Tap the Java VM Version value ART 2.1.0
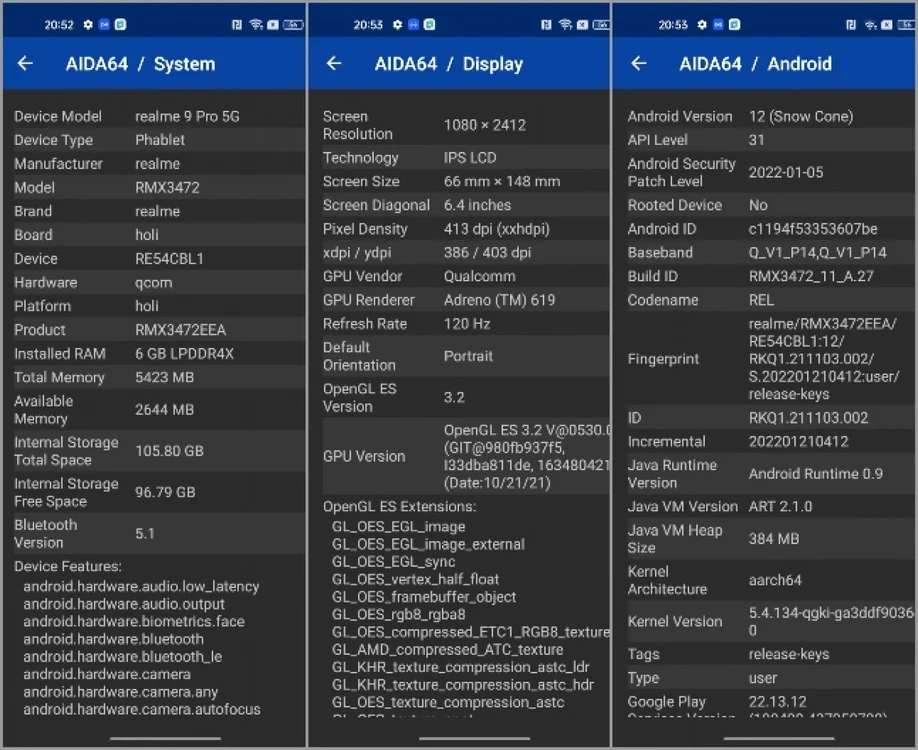918x750 pixels. pyautogui.click(x=780, y=506)
